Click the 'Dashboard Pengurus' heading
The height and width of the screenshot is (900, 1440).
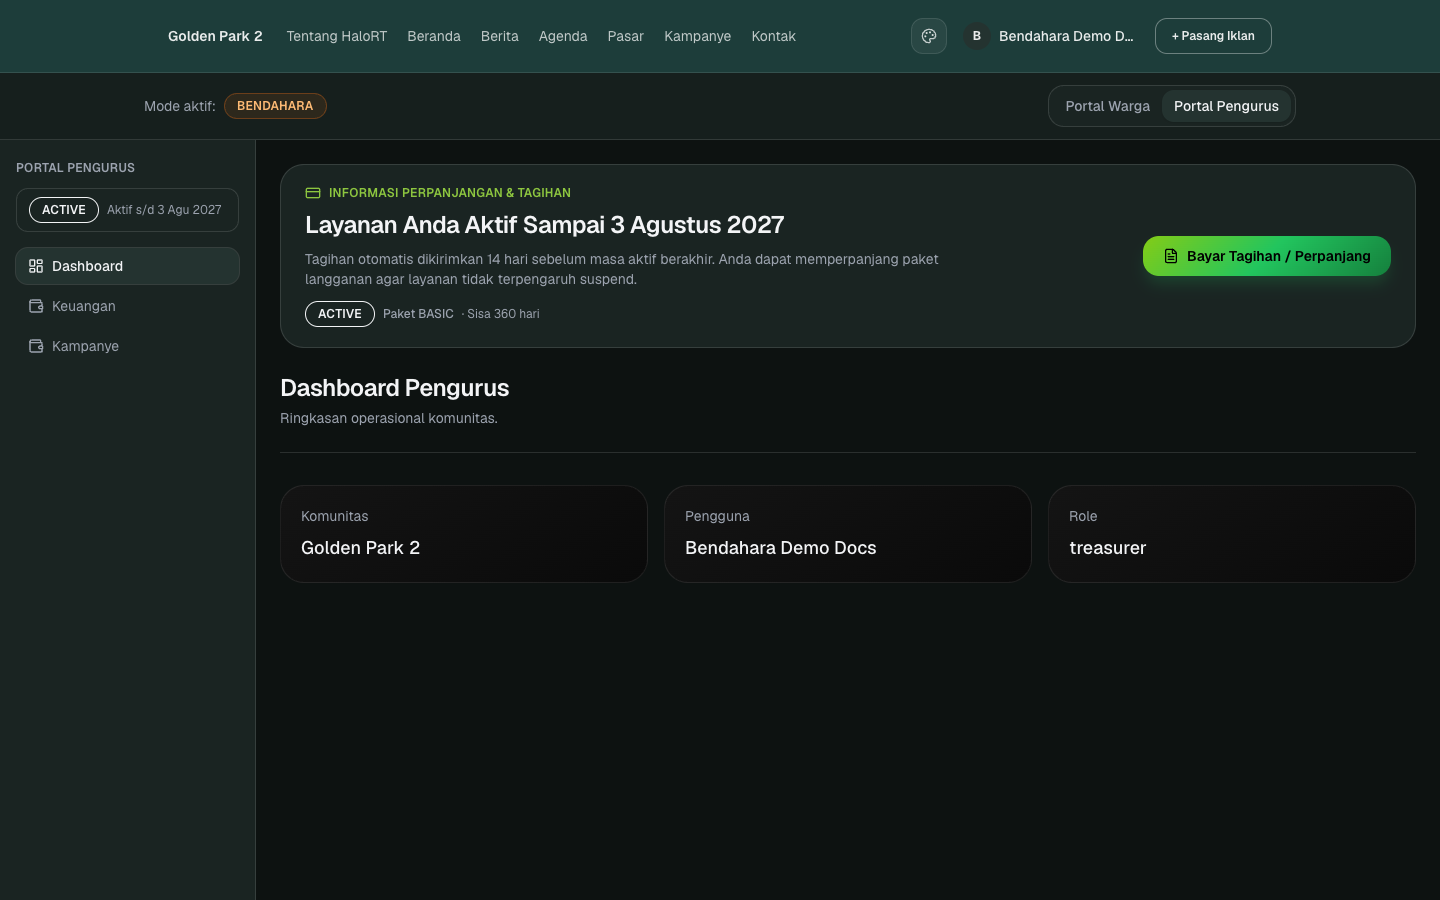pos(395,388)
